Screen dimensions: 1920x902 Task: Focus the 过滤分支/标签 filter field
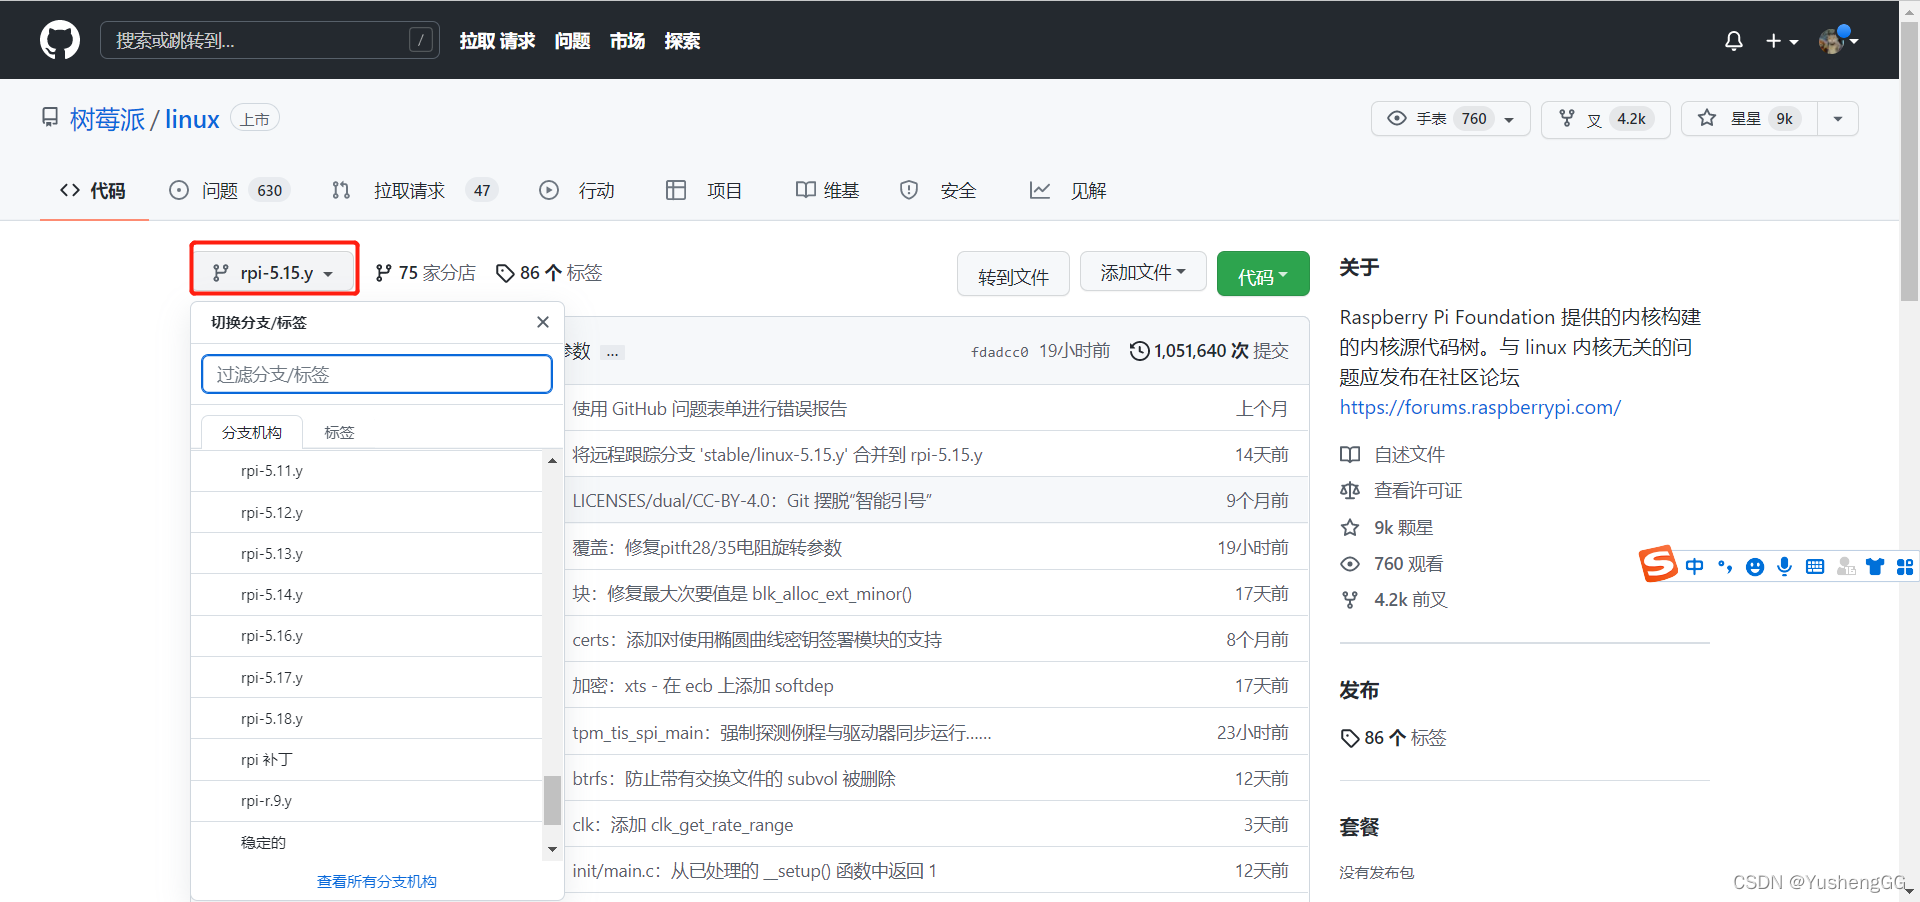click(x=377, y=374)
